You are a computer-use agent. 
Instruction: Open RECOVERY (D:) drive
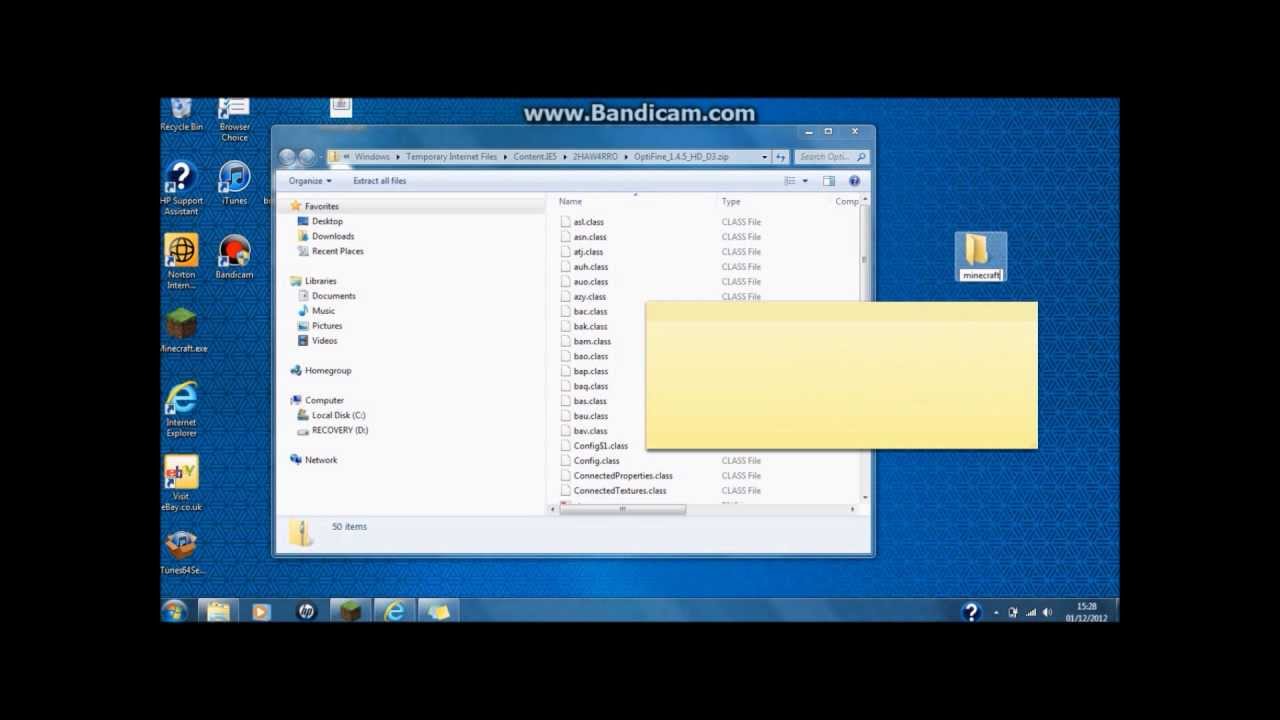(x=339, y=430)
